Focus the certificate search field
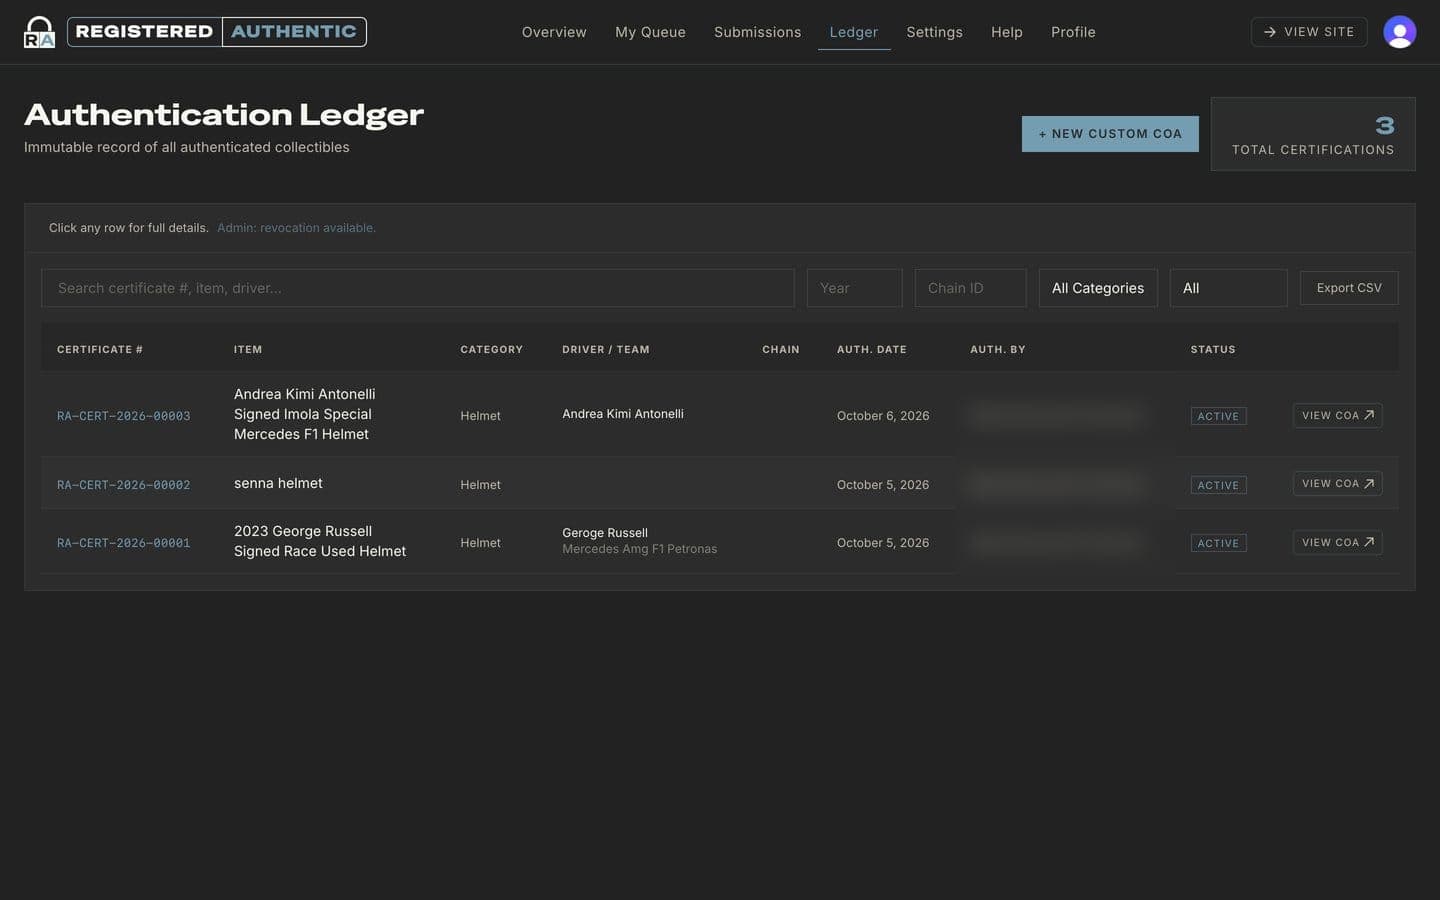The height and width of the screenshot is (900, 1440). [418, 288]
